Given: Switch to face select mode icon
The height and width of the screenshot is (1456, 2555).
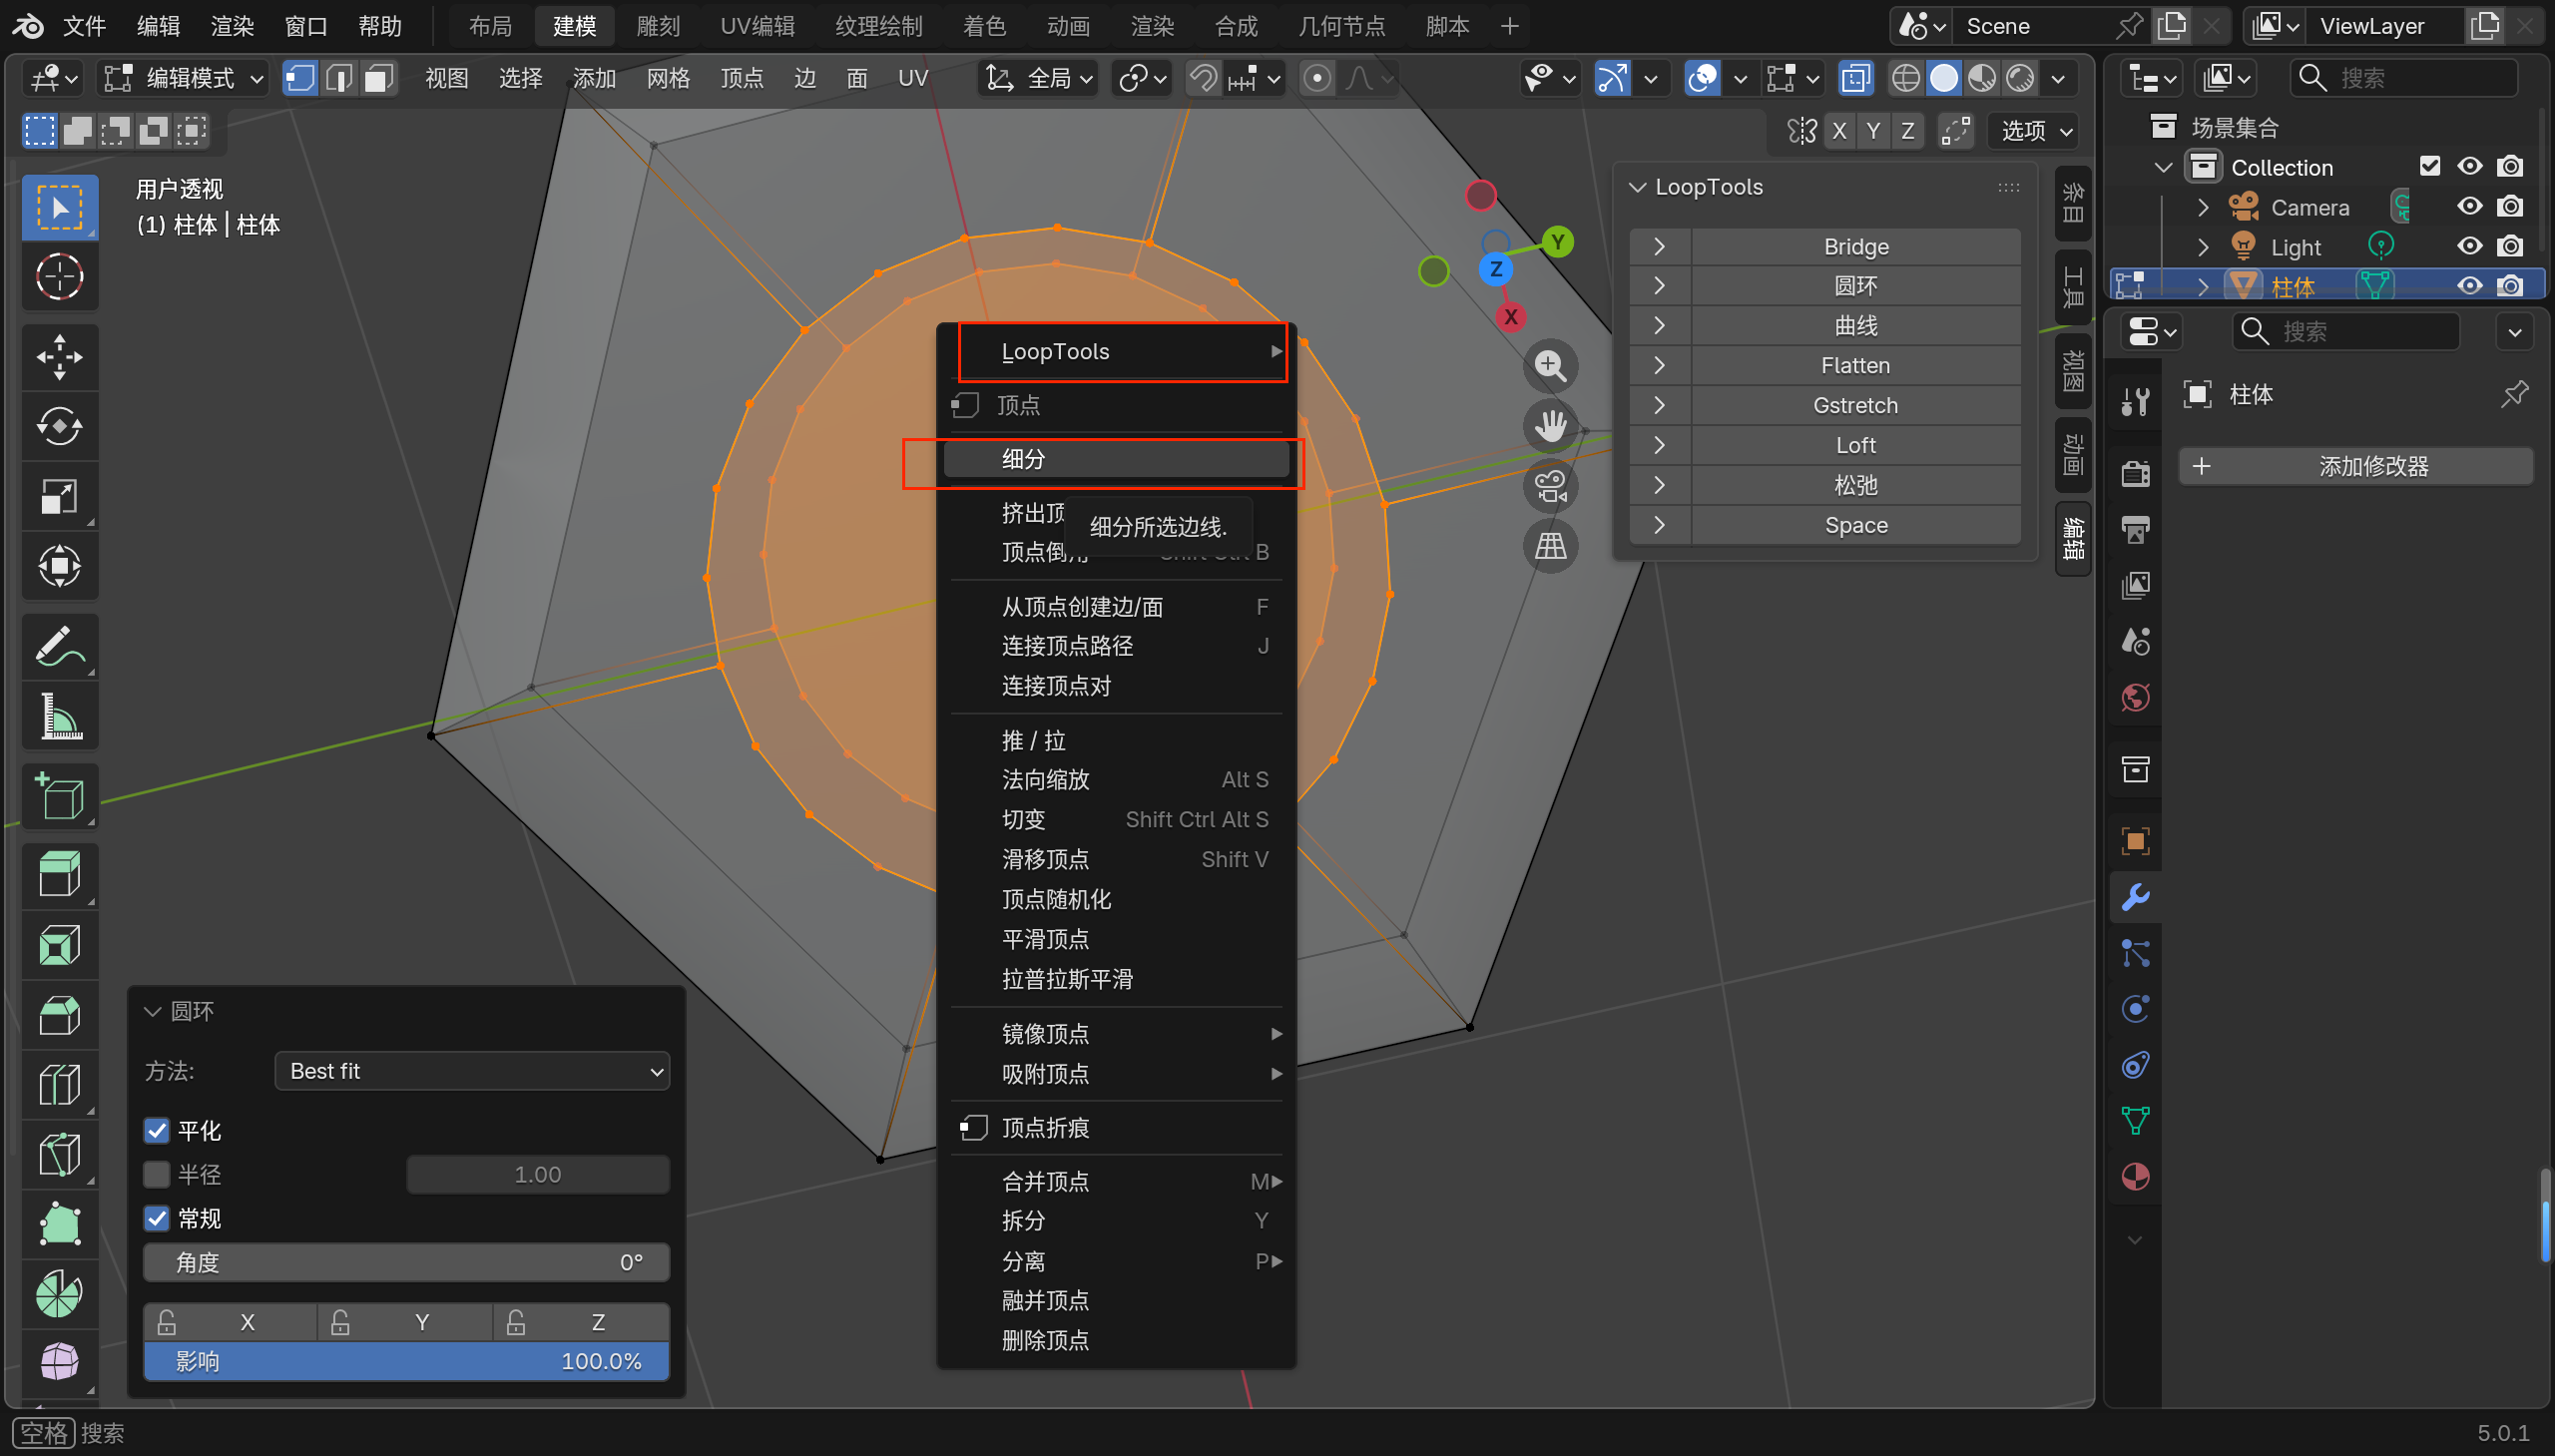Looking at the screenshot, I should coord(378,78).
